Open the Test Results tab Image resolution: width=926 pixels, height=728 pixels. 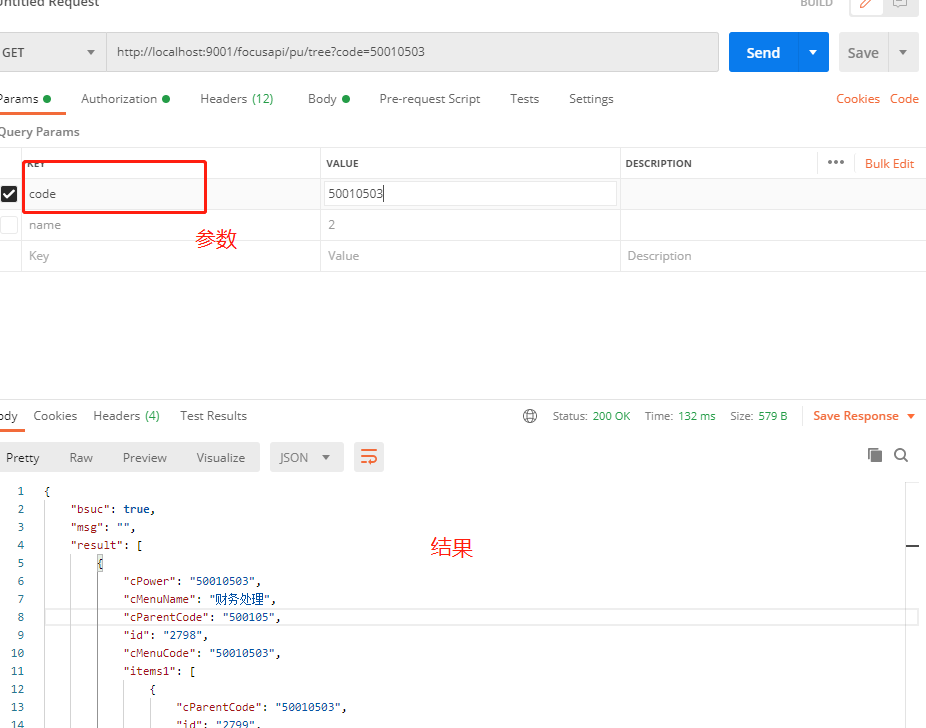(x=213, y=416)
